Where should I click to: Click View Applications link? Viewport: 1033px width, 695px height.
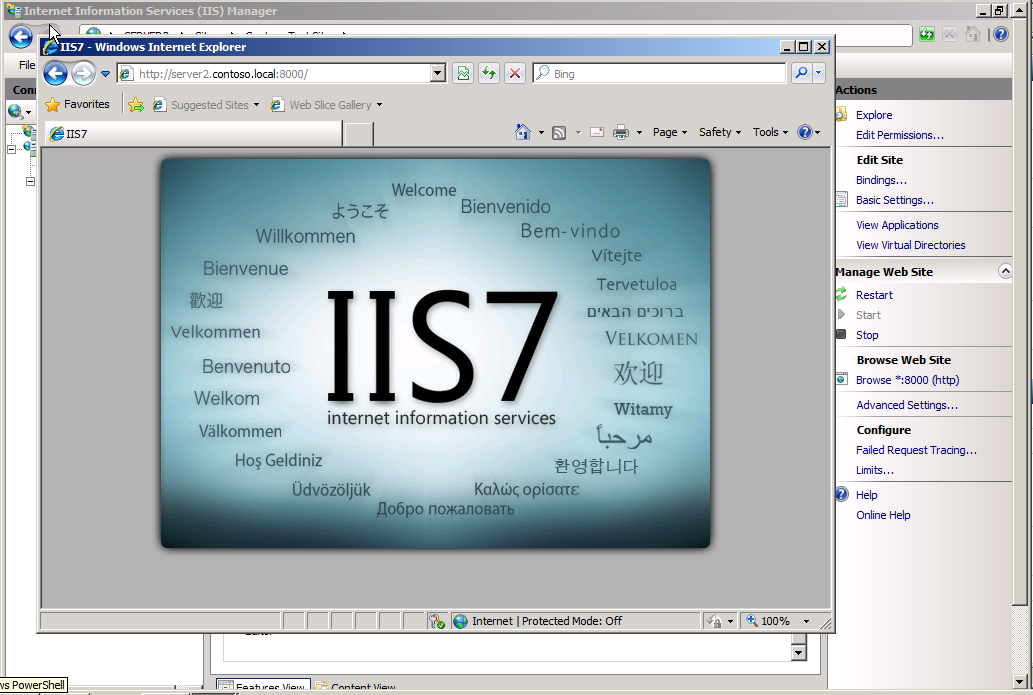click(x=897, y=225)
